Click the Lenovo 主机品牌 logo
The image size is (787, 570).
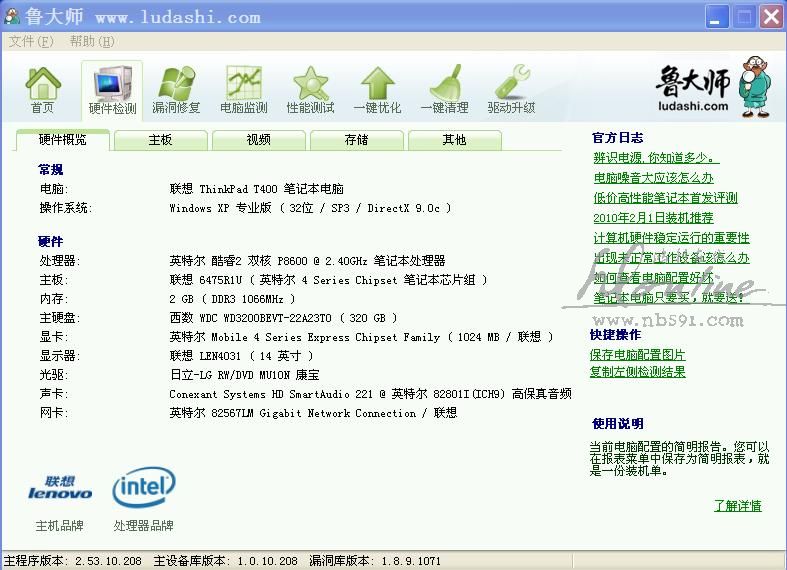click(60, 487)
